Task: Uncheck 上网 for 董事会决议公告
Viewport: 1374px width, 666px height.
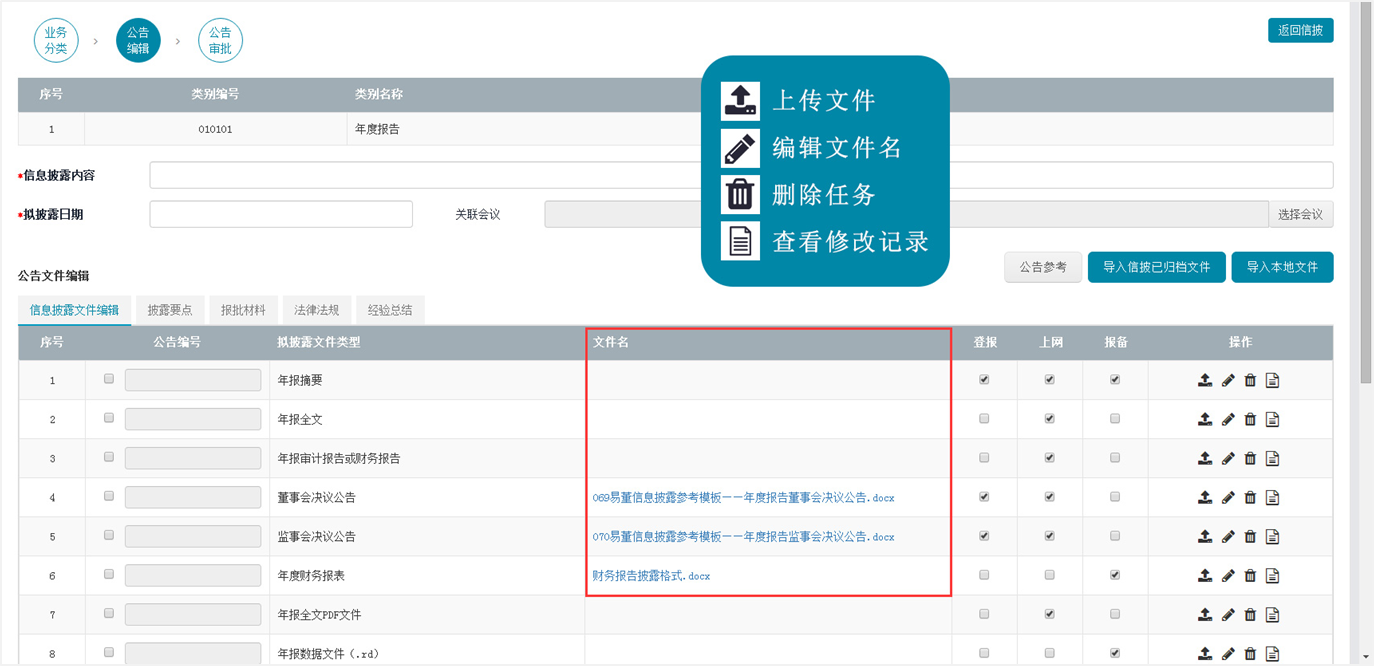Action: pyautogui.click(x=1049, y=496)
